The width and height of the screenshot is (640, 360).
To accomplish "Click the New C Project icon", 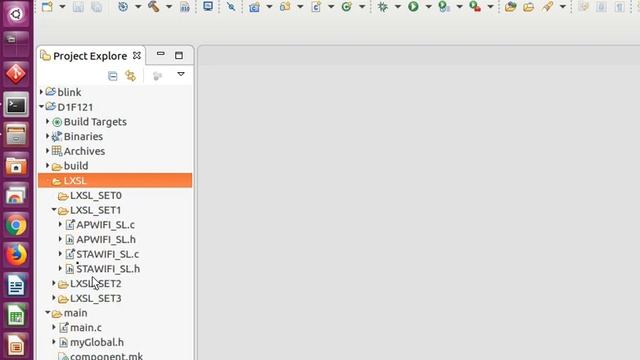I will [254, 7].
